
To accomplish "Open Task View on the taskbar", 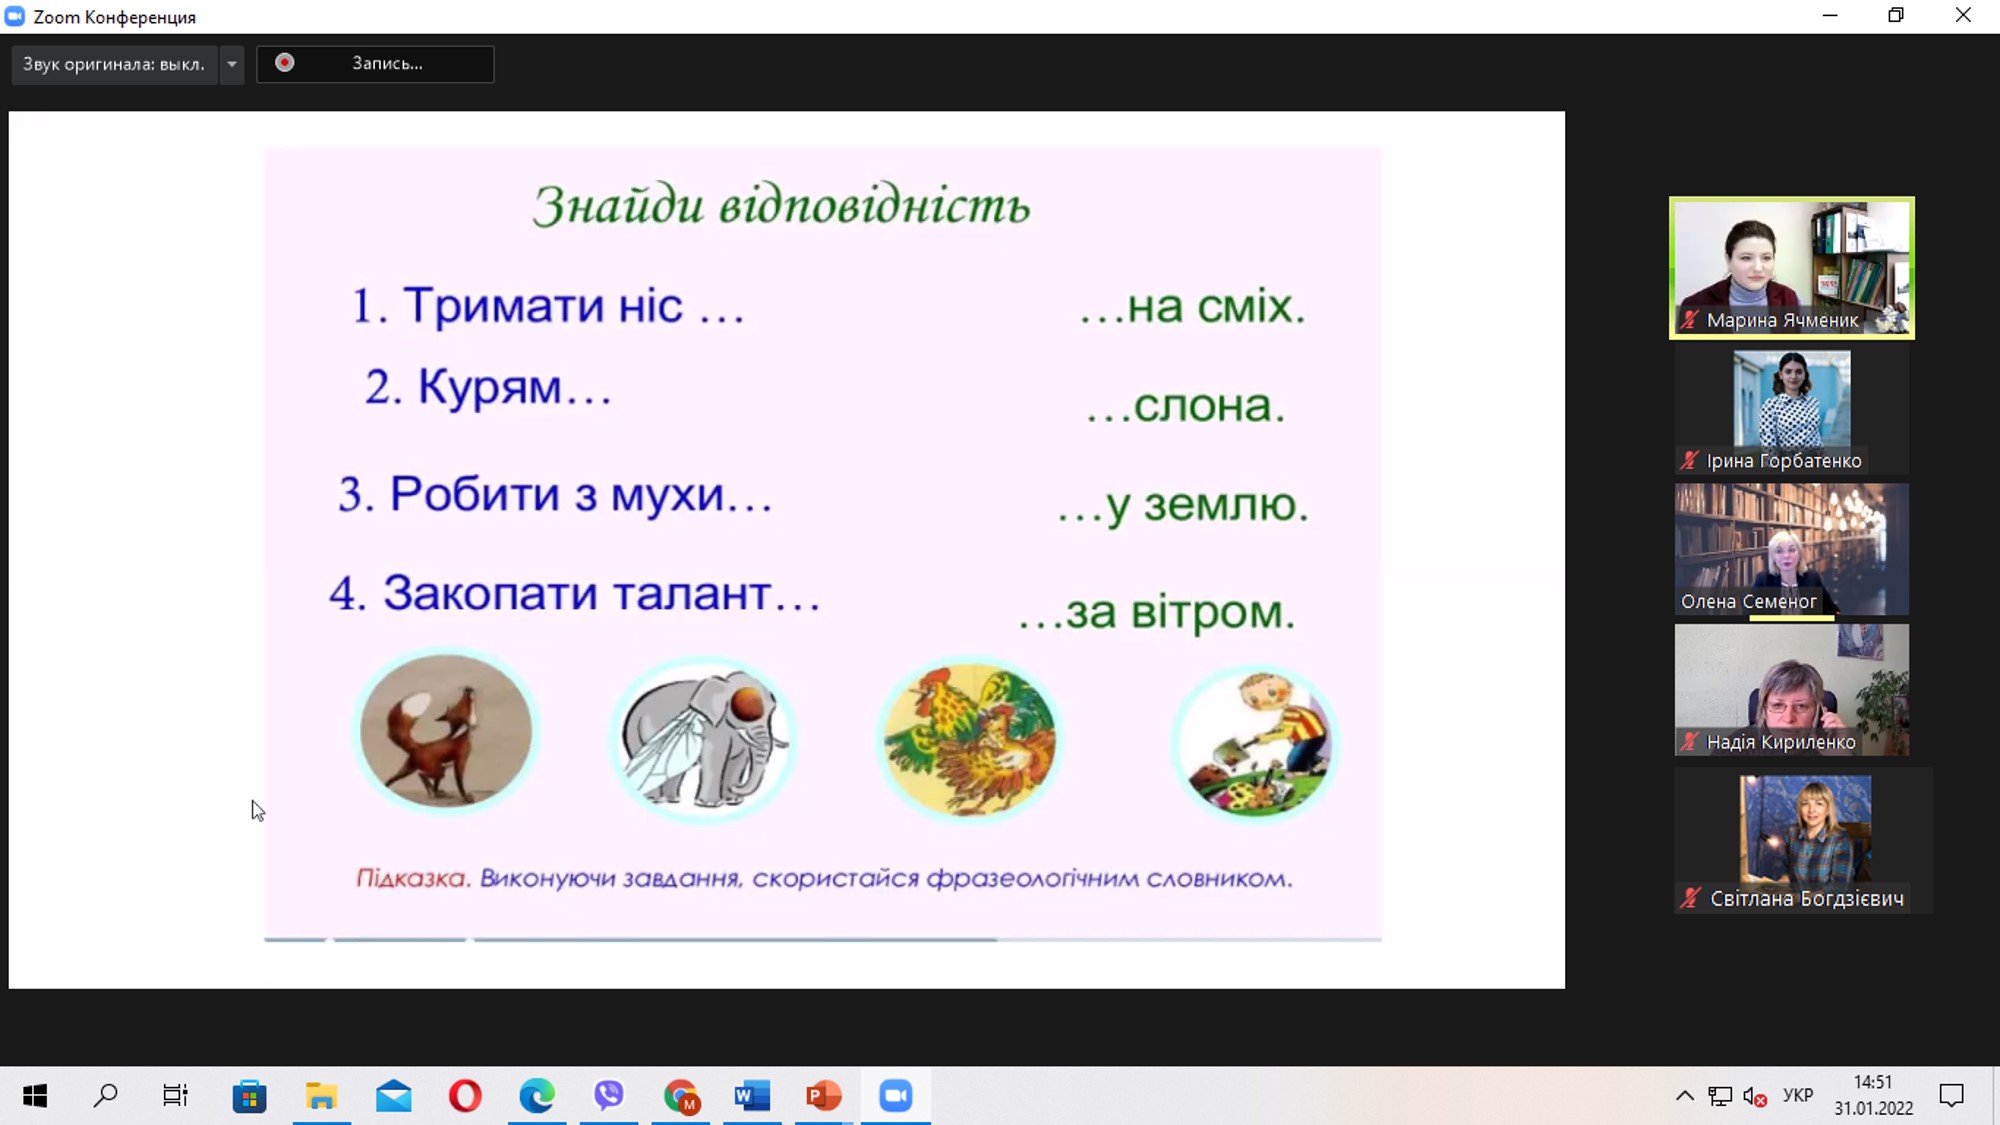I will [x=176, y=1096].
